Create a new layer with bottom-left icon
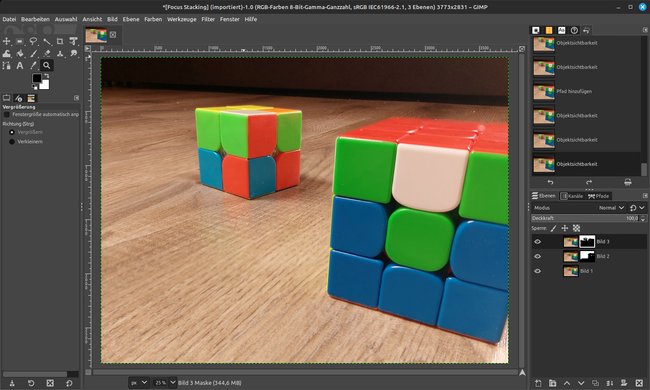The width and height of the screenshot is (650, 390). tap(538, 383)
